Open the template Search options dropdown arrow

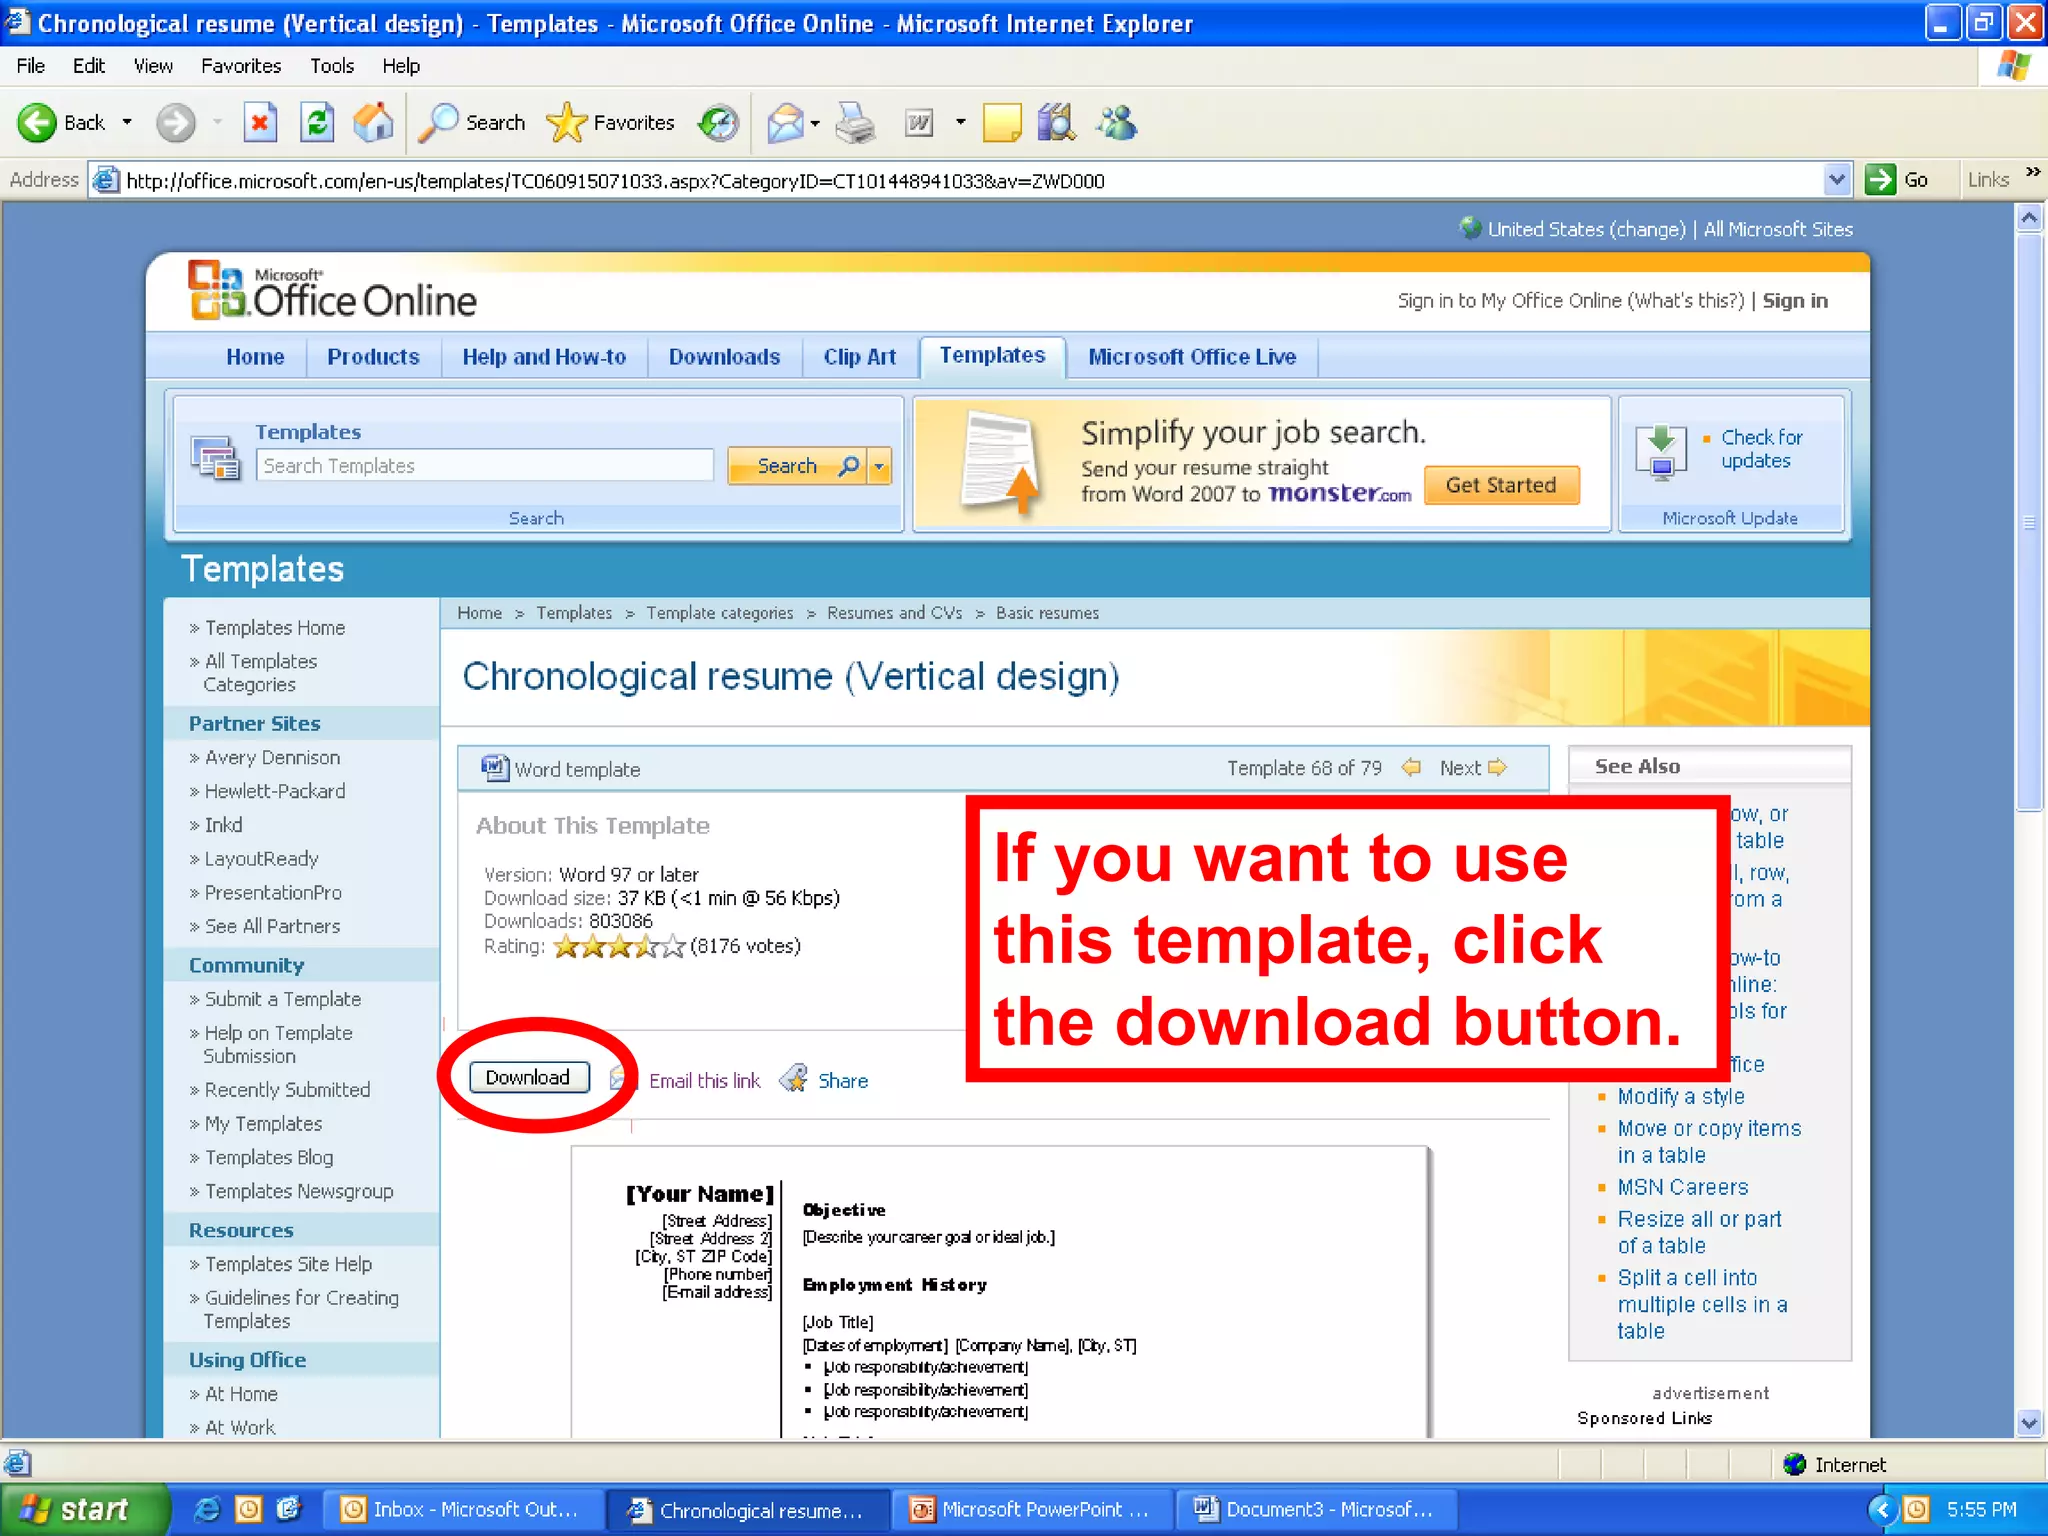coord(879,466)
